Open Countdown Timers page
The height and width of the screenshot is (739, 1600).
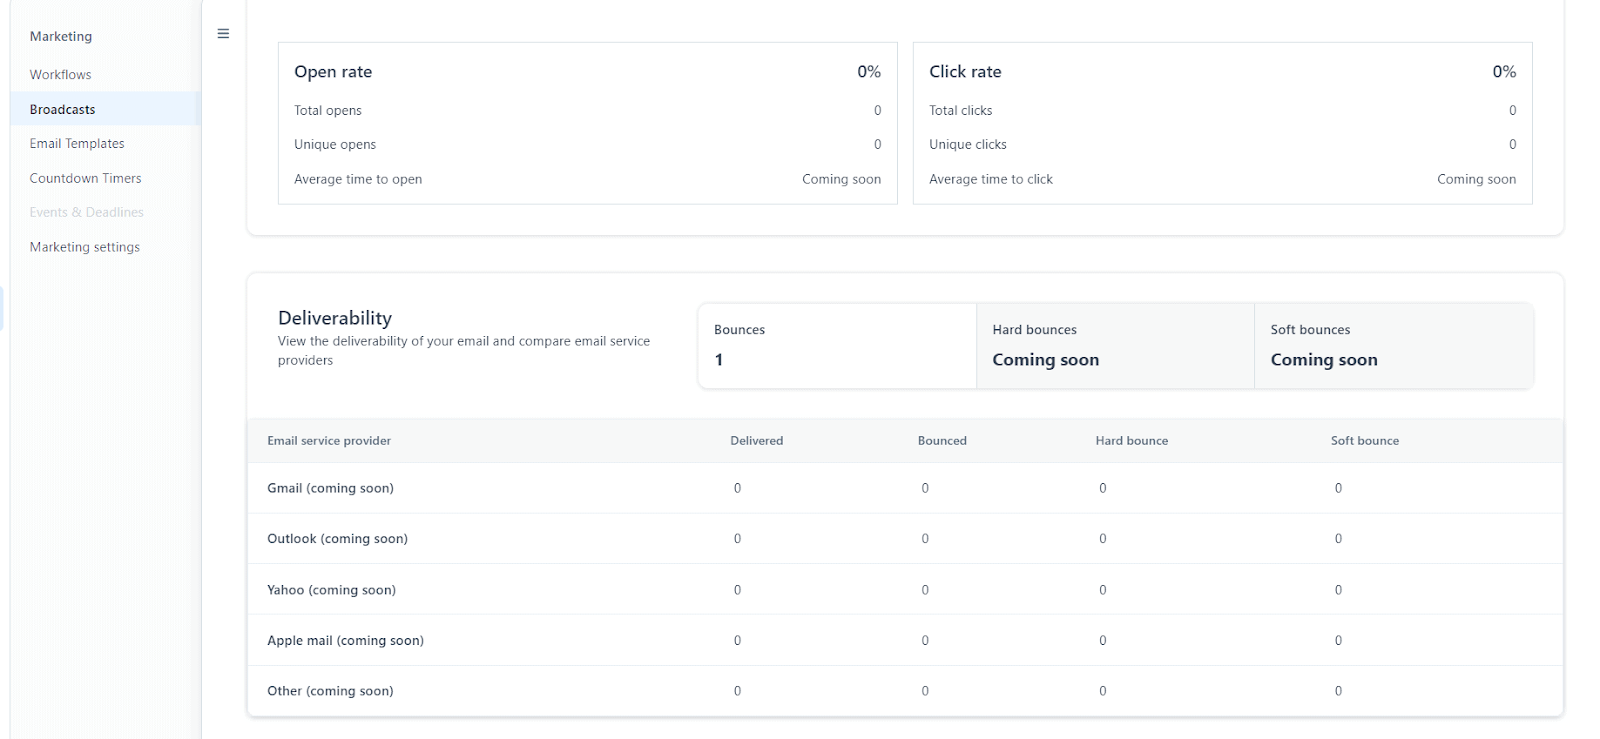coord(85,178)
